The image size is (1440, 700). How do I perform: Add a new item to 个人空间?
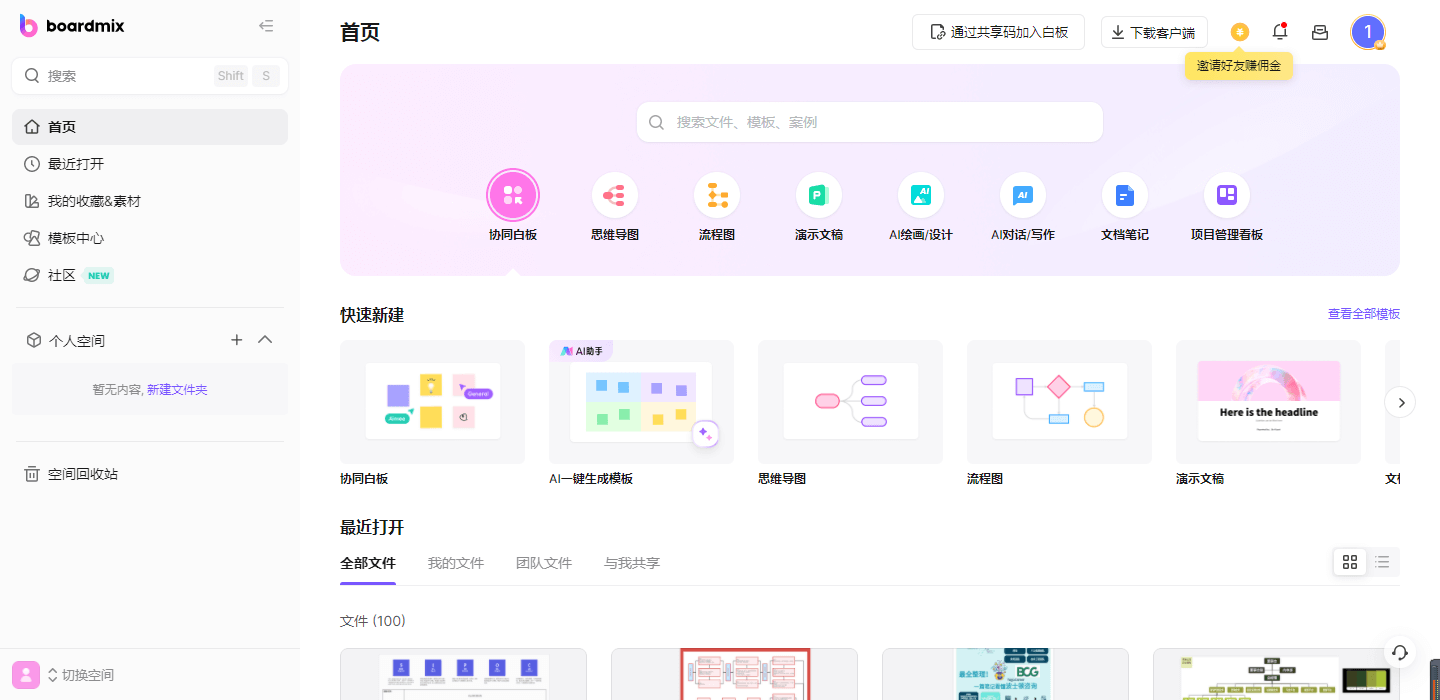tap(237, 340)
